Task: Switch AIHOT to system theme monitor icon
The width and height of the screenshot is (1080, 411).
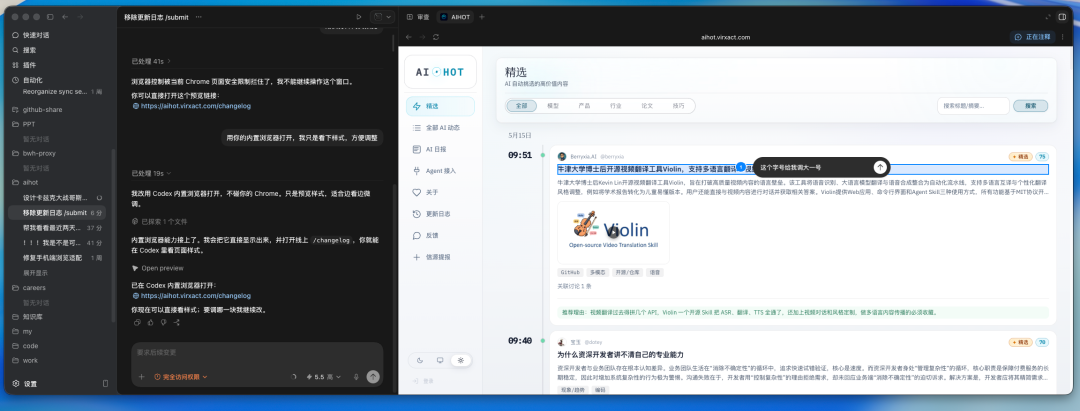Action: pyautogui.click(x=440, y=360)
